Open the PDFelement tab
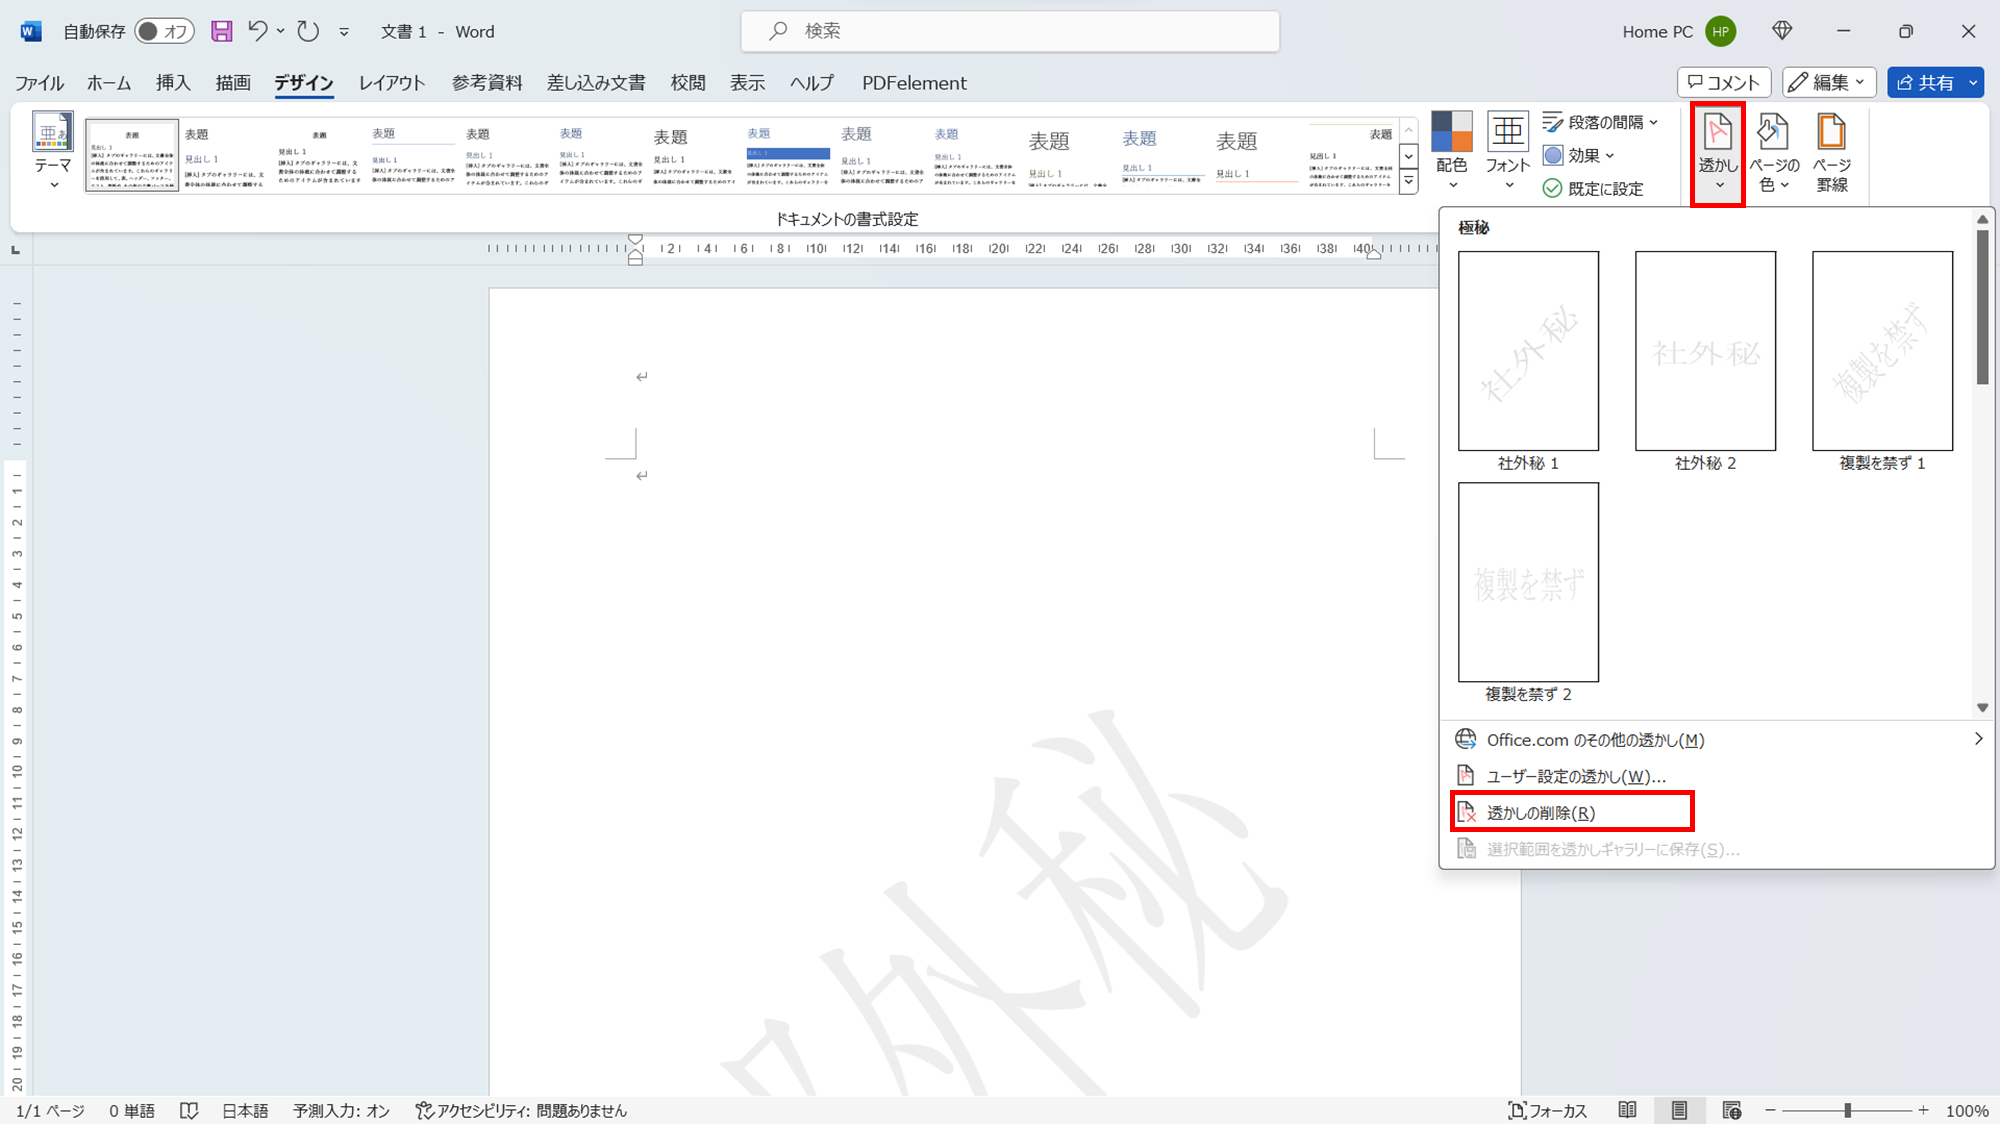This screenshot has height=1125, width=2000. (914, 83)
